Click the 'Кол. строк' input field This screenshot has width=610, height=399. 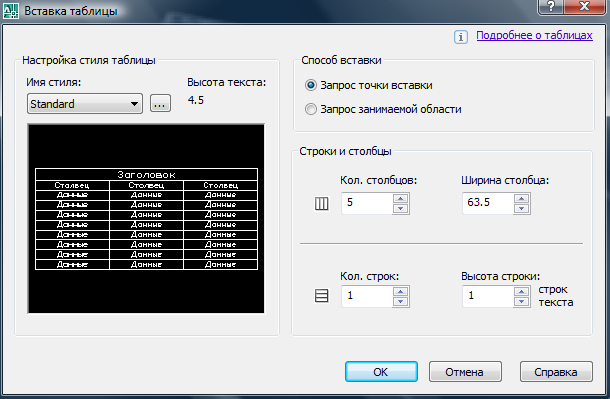pyautogui.click(x=367, y=296)
